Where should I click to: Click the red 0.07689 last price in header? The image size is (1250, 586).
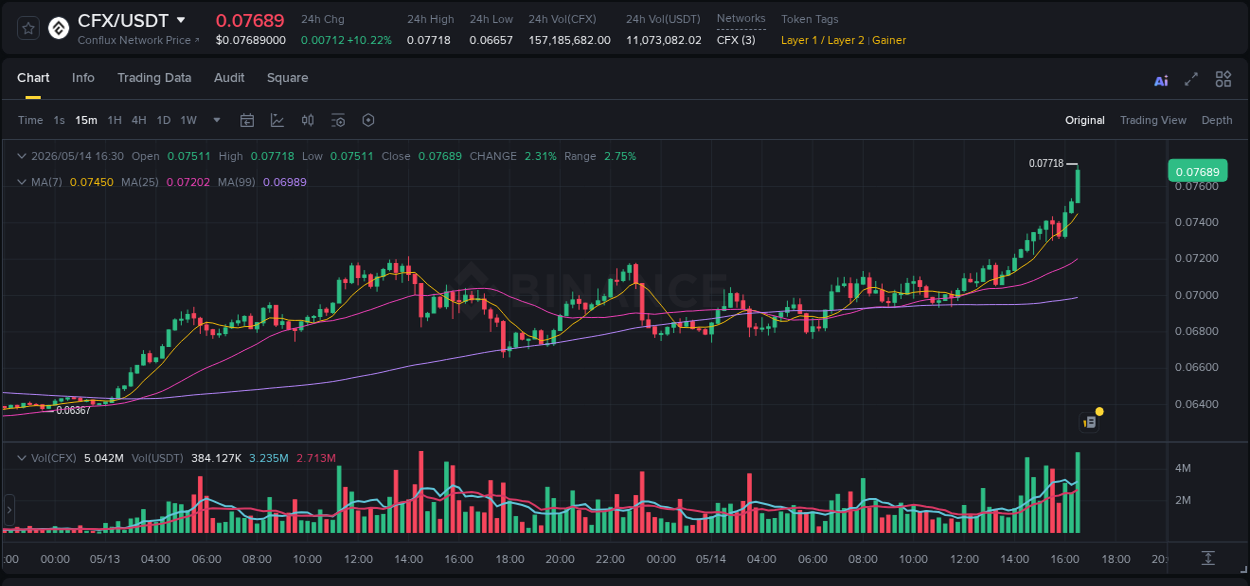point(250,20)
